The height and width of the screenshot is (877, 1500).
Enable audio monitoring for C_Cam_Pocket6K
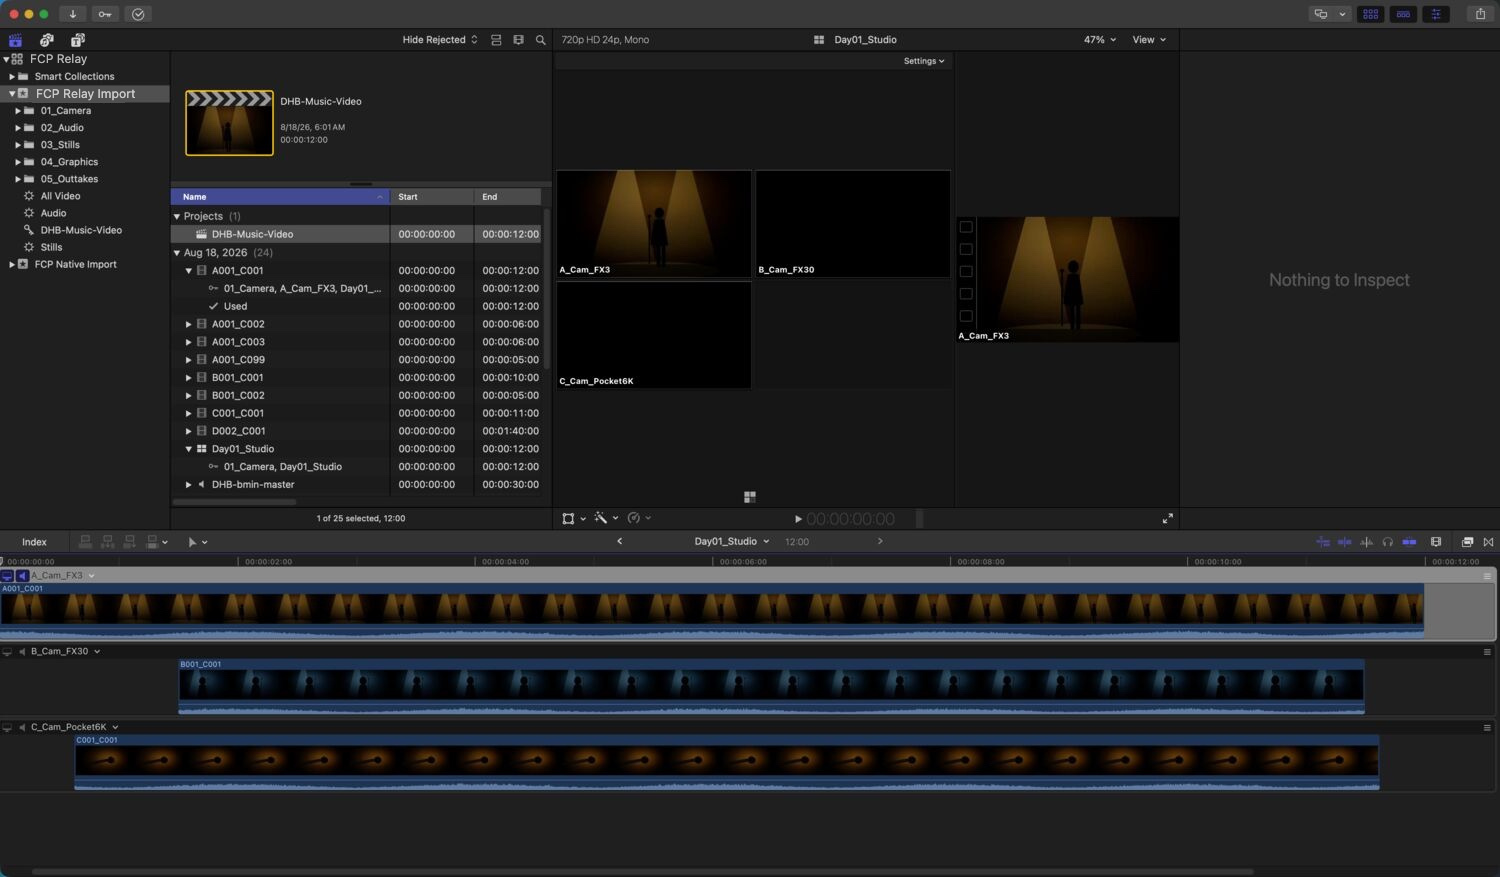pos(22,728)
